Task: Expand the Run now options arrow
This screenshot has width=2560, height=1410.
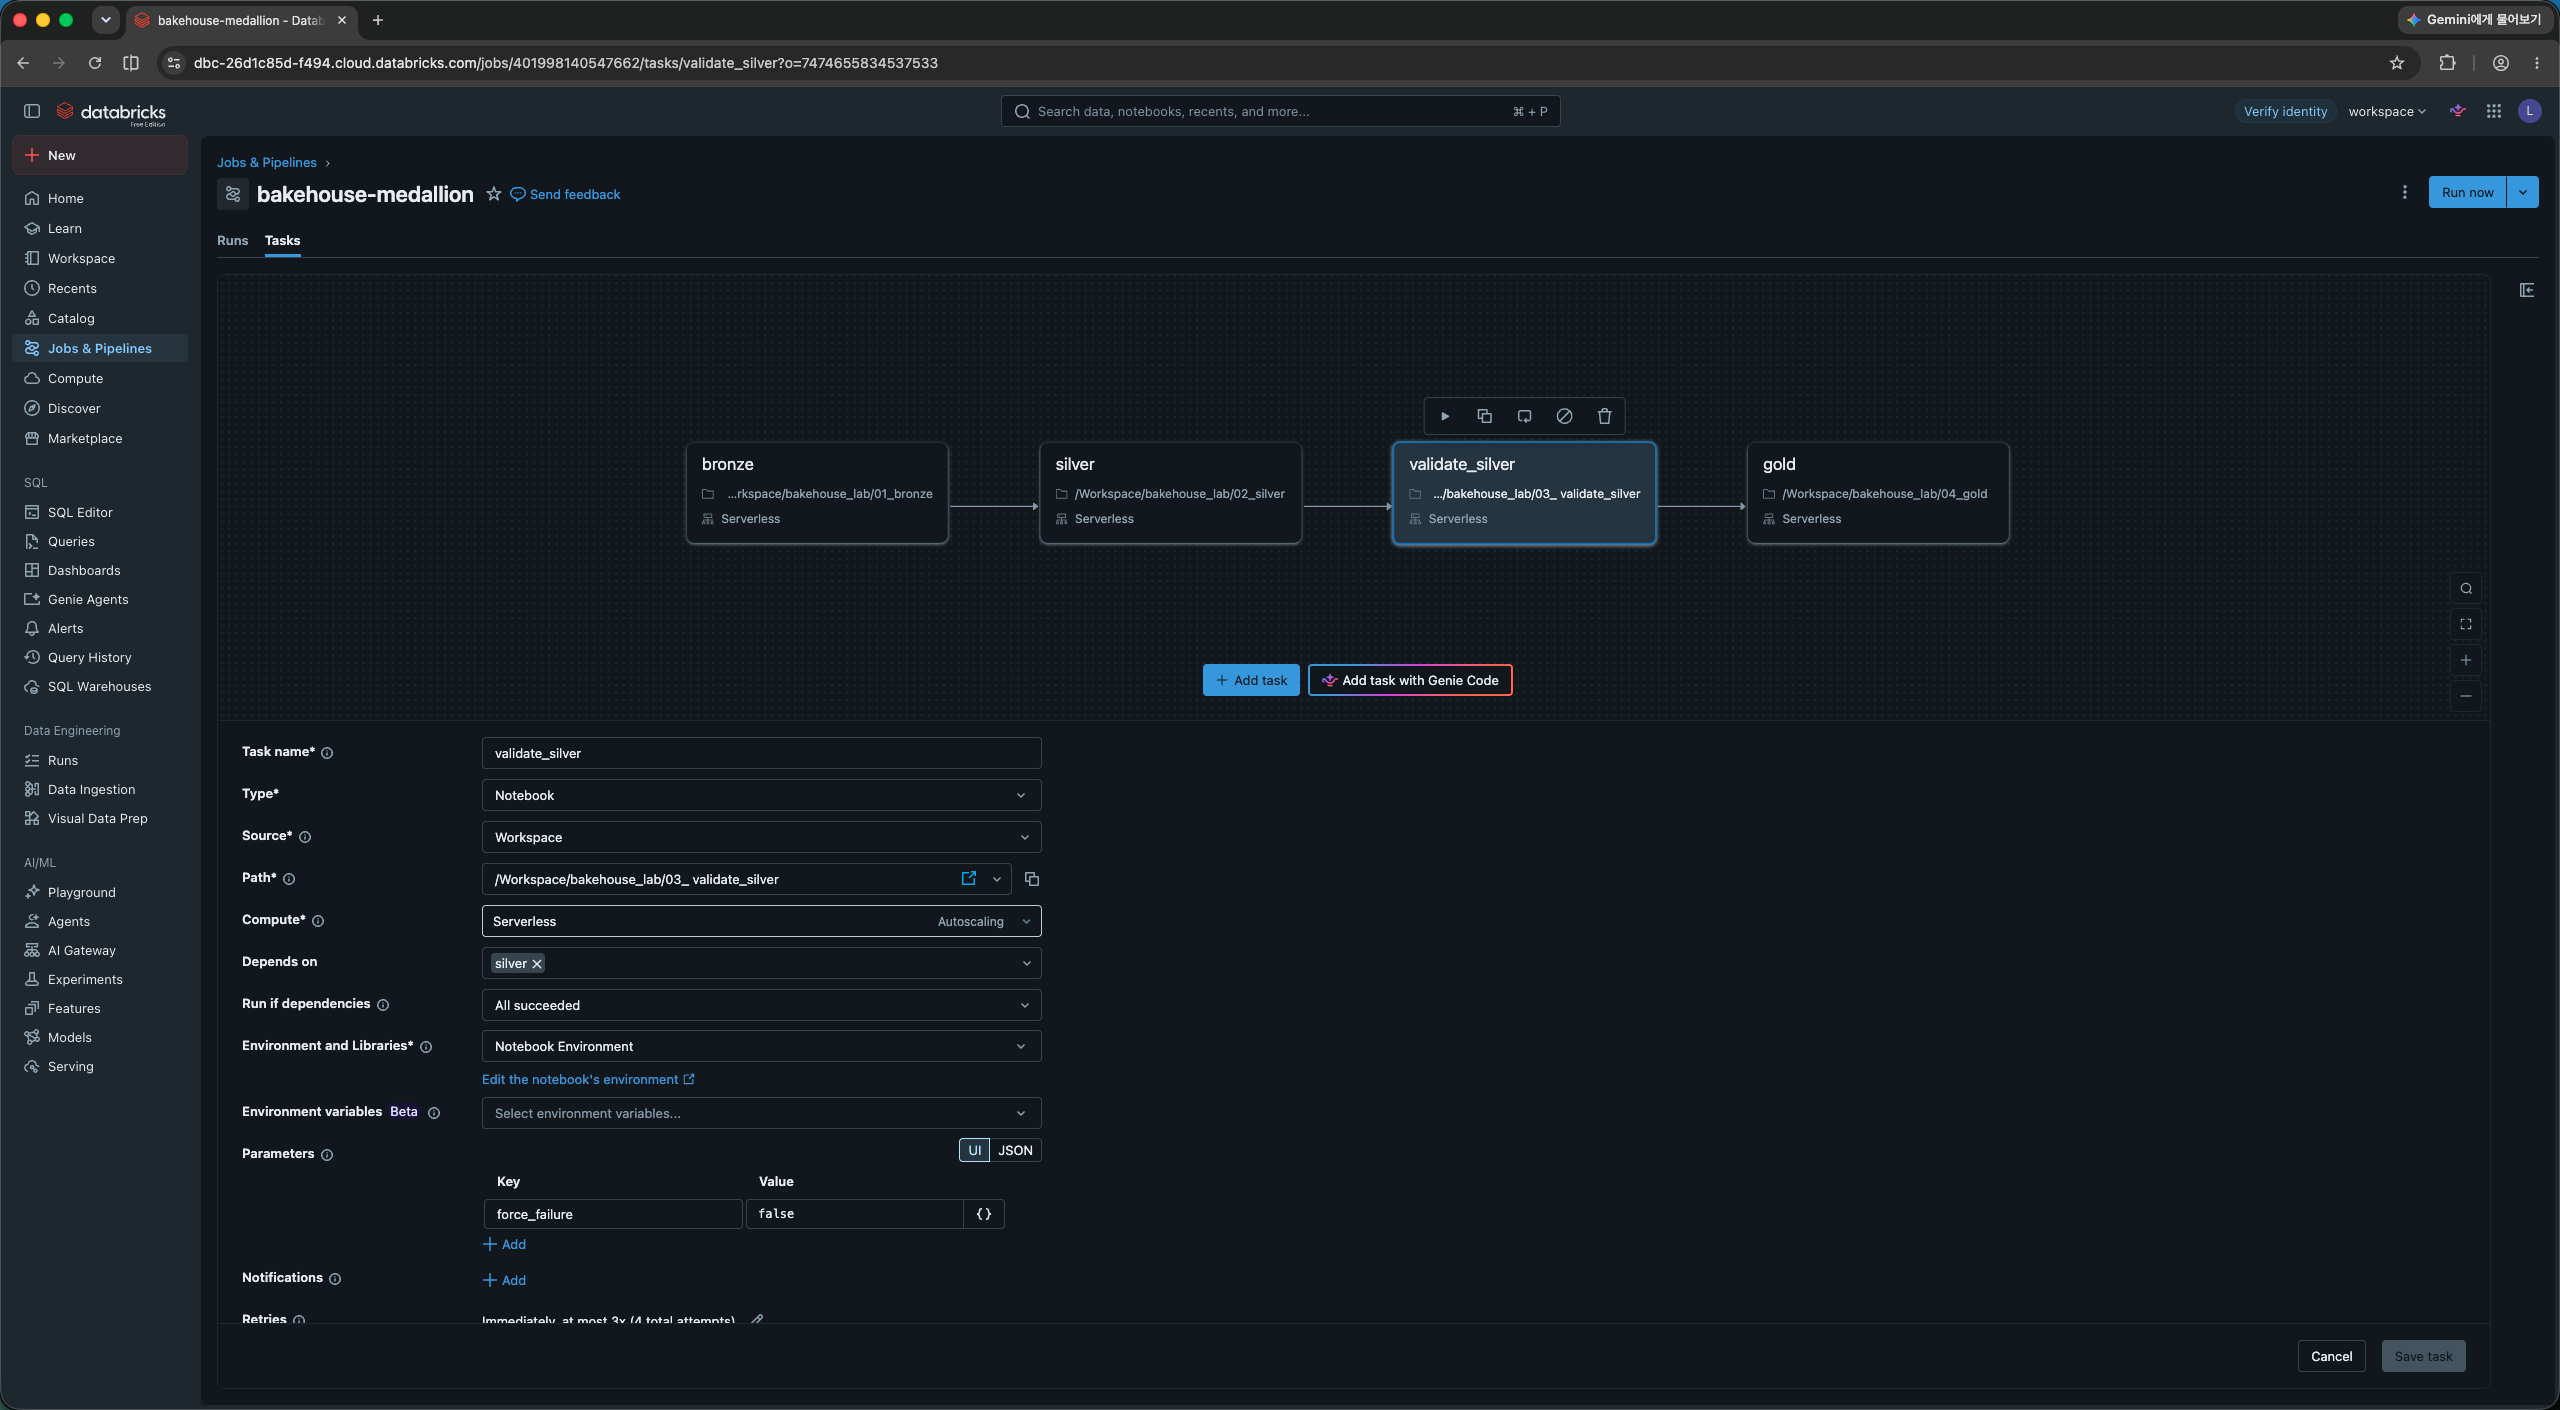Action: 2523,192
